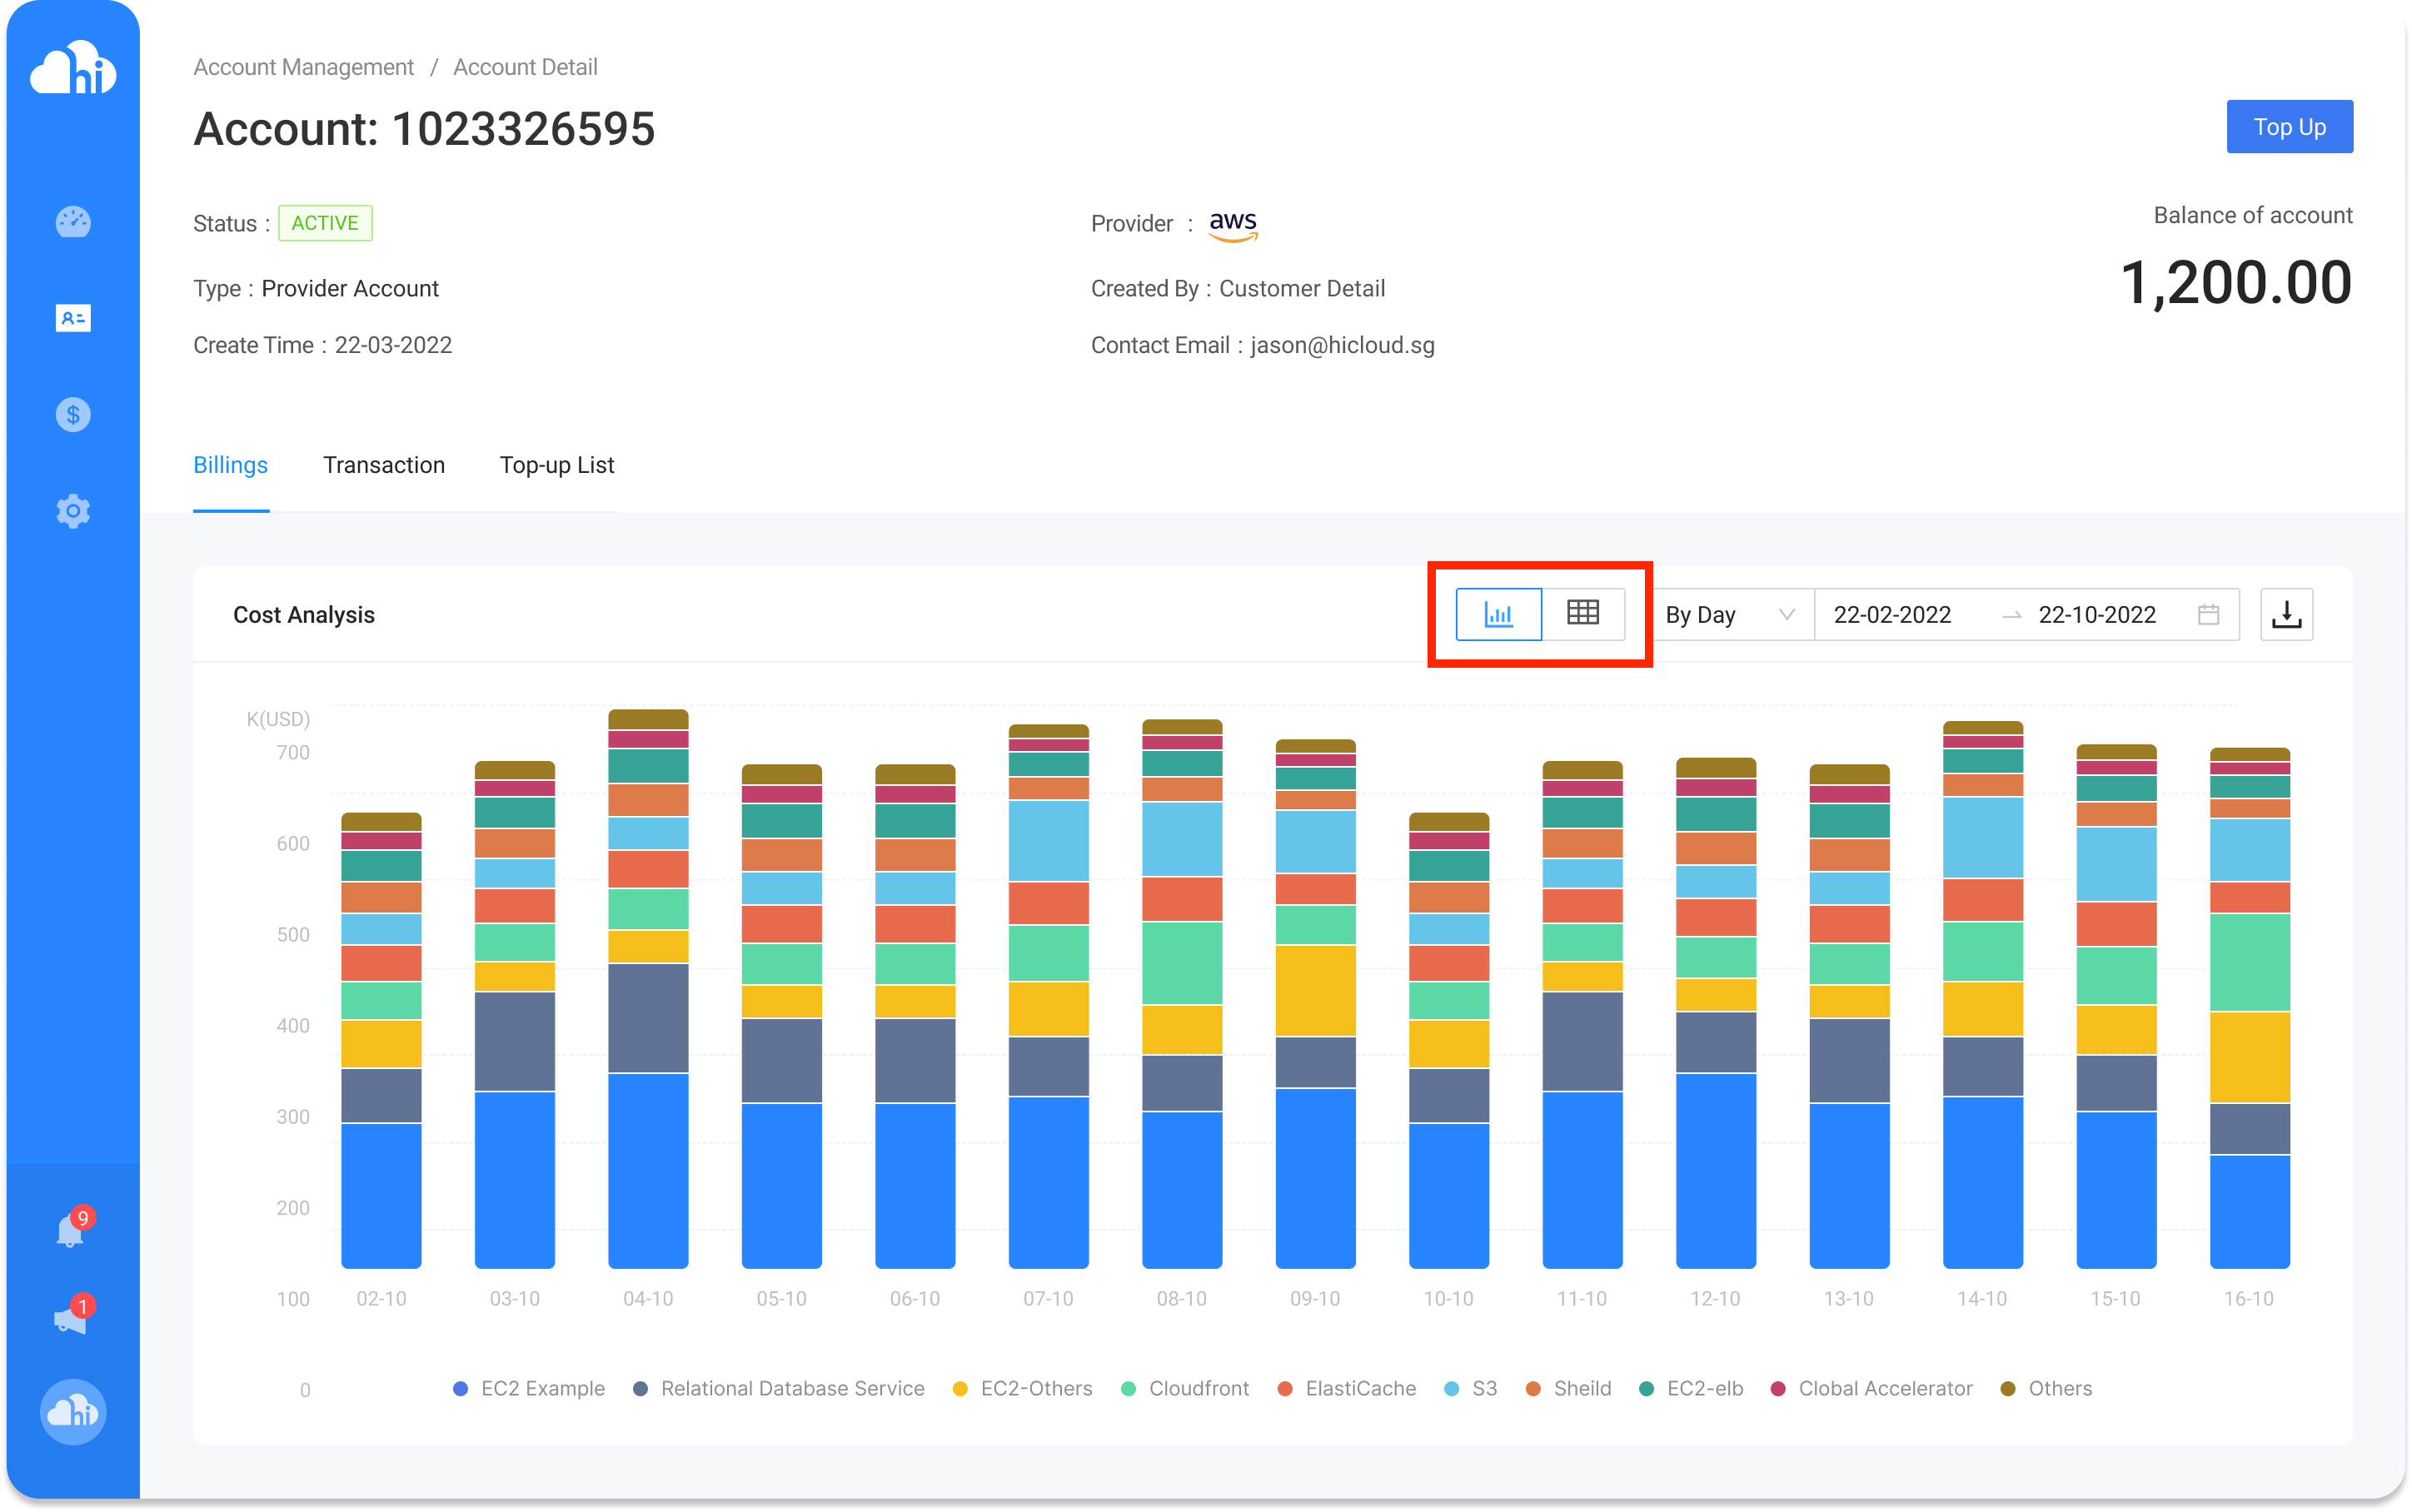Viewport: 2412px width, 1512px height.
Task: Click the 14-10 stacked bar
Action: 1983,994
